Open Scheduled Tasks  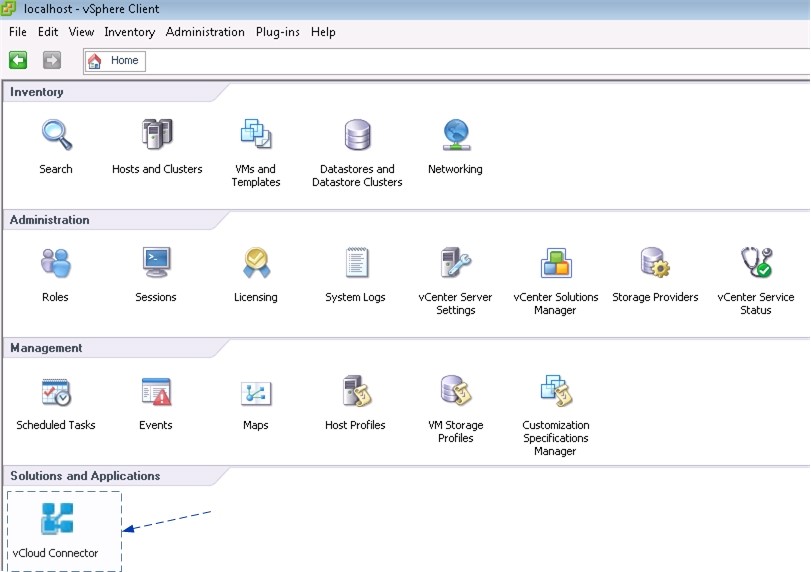click(x=56, y=392)
